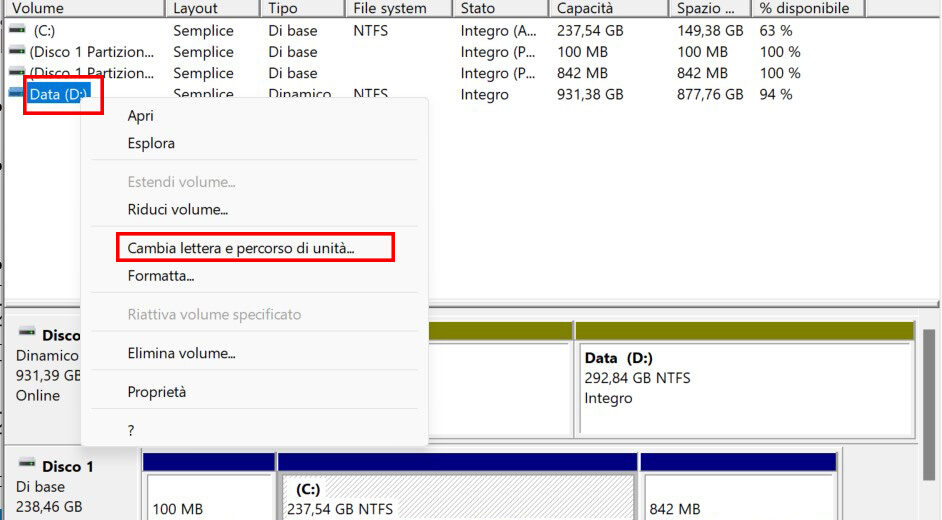Viewport: 942px width, 520px height.
Task: Click the 842 MB Disco 1 partition row icon
Action: pos(17,73)
